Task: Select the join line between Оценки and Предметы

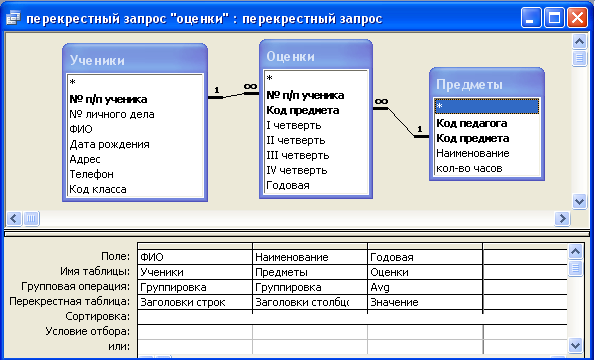Action: tap(401, 122)
